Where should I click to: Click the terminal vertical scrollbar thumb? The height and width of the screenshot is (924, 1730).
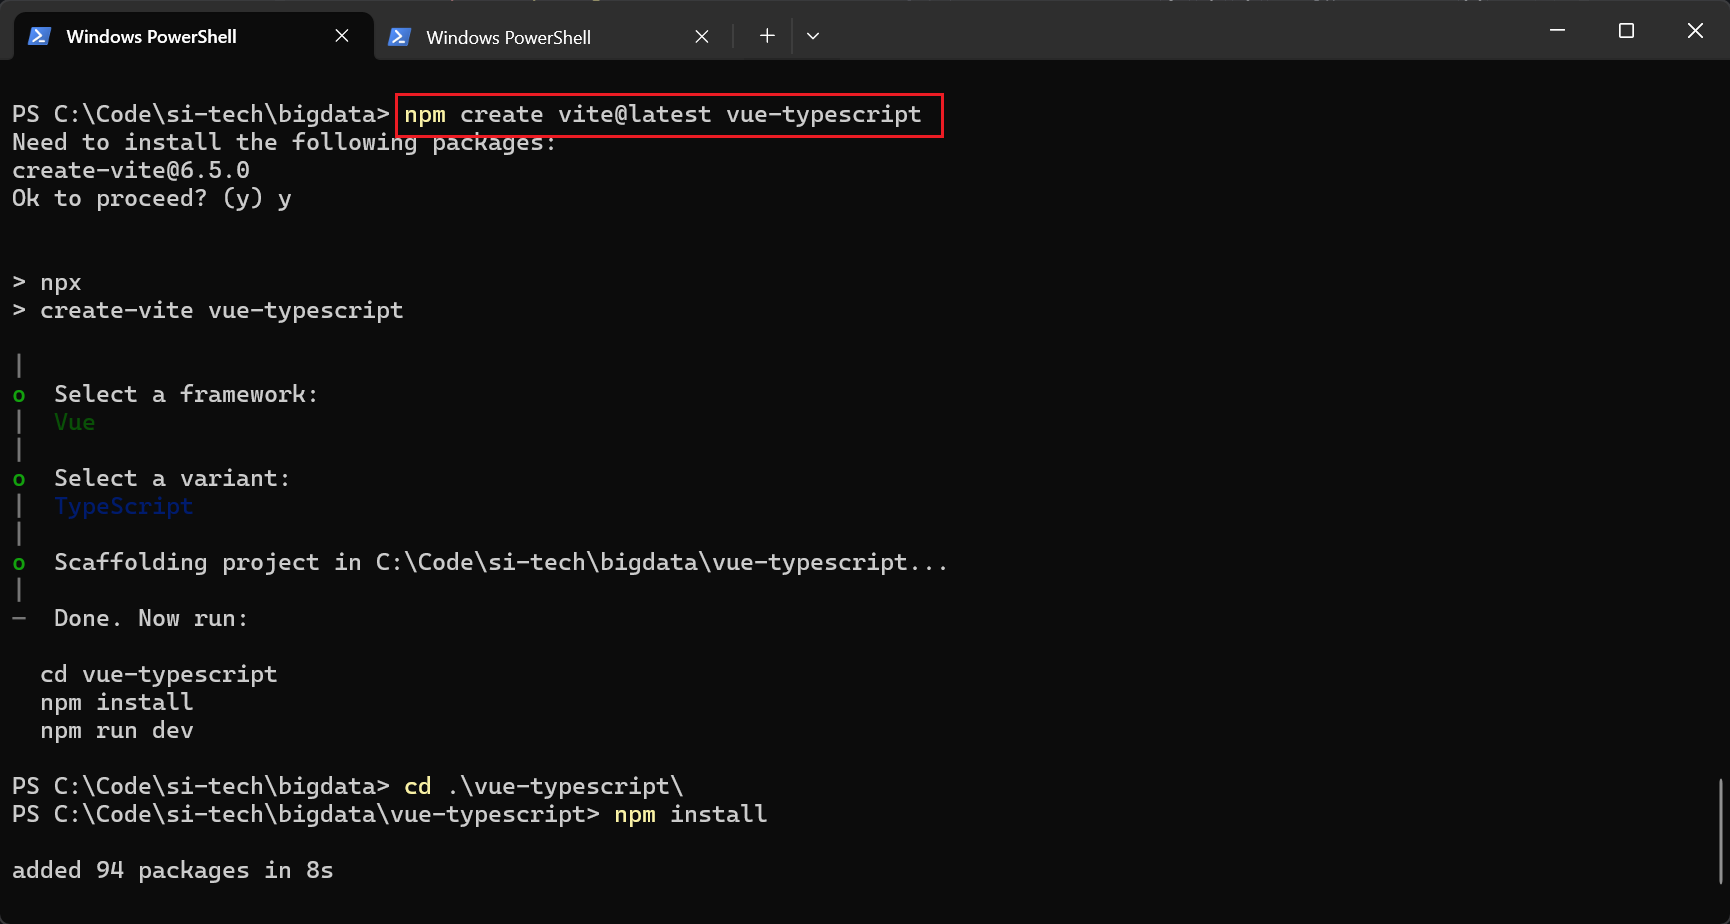[1721, 830]
